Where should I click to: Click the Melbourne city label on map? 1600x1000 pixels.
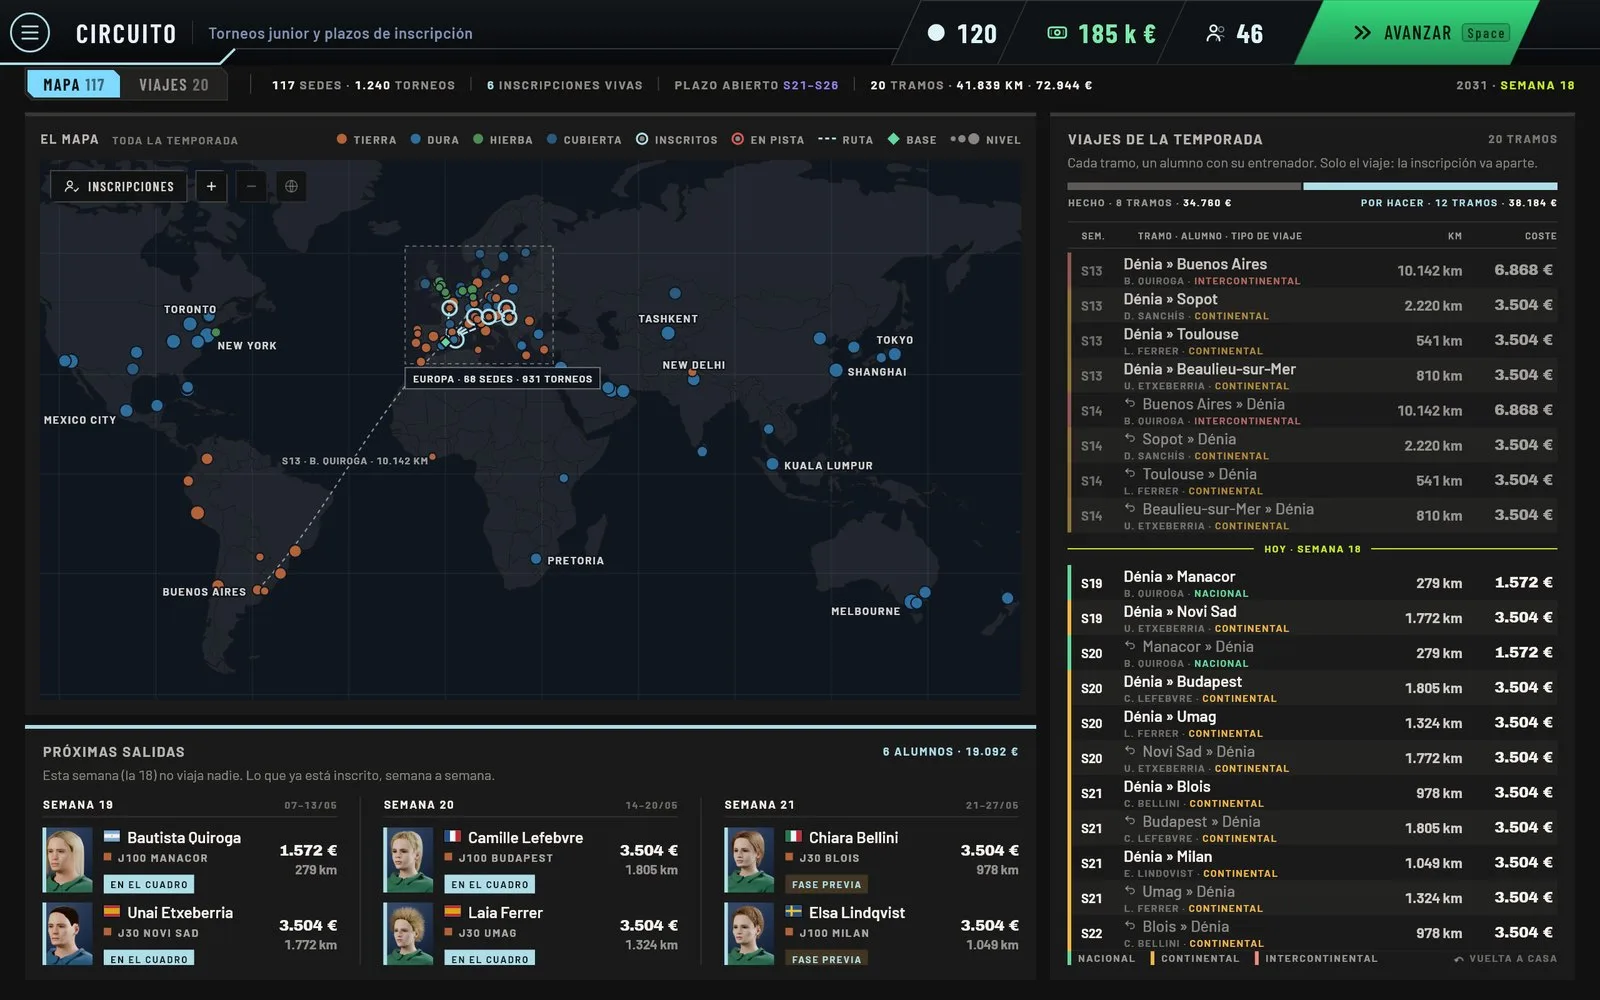865,611
